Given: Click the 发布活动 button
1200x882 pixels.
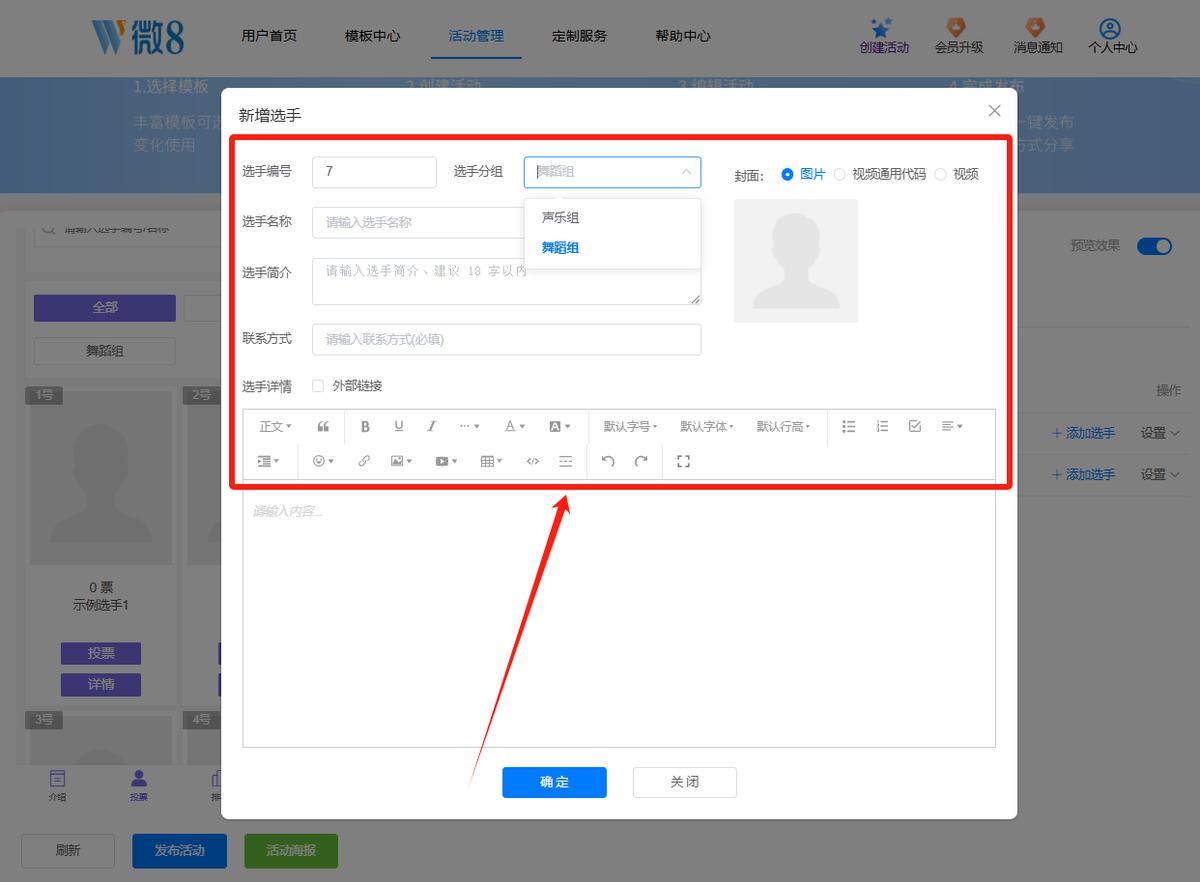Looking at the screenshot, I should tap(179, 851).
